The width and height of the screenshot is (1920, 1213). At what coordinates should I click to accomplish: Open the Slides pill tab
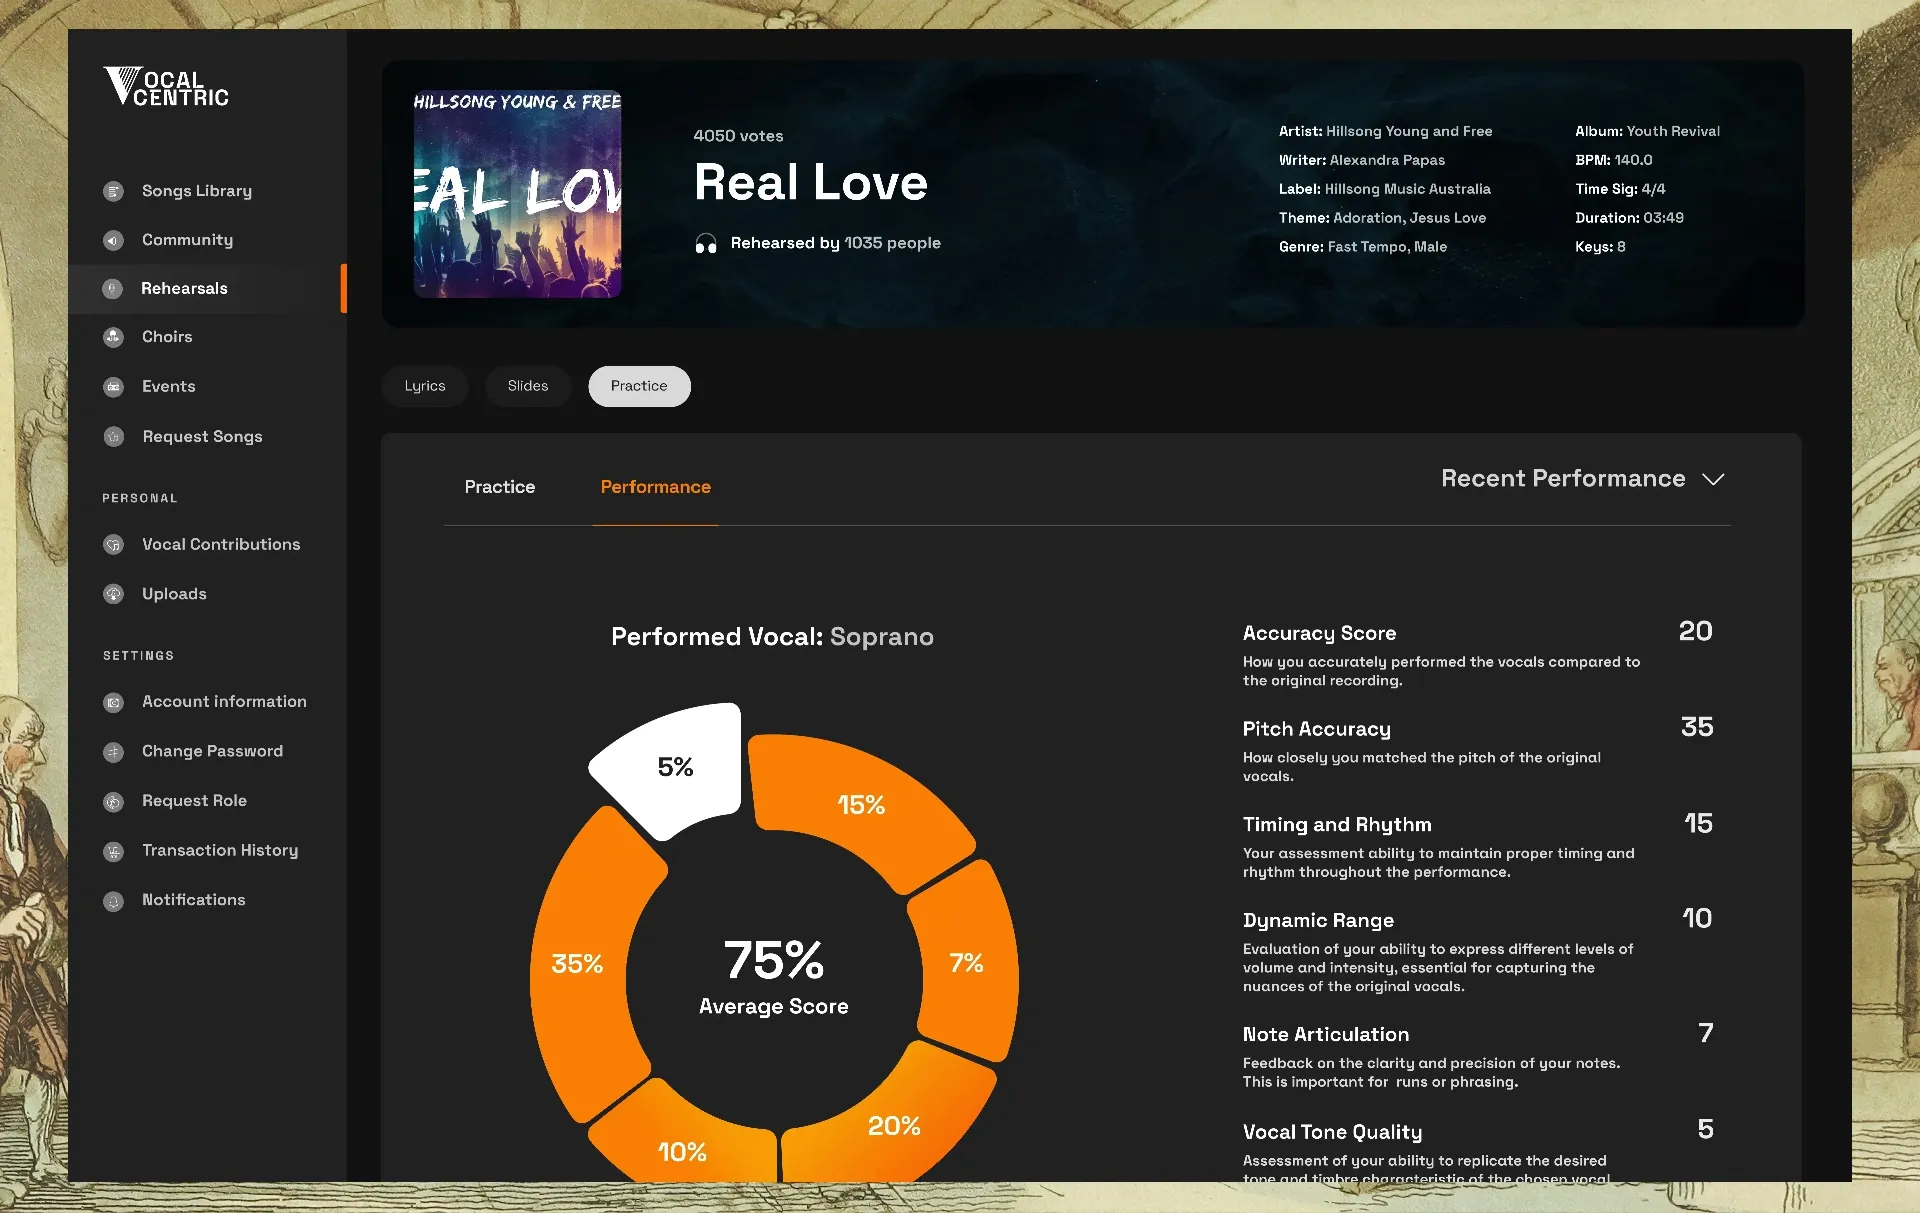pyautogui.click(x=528, y=386)
